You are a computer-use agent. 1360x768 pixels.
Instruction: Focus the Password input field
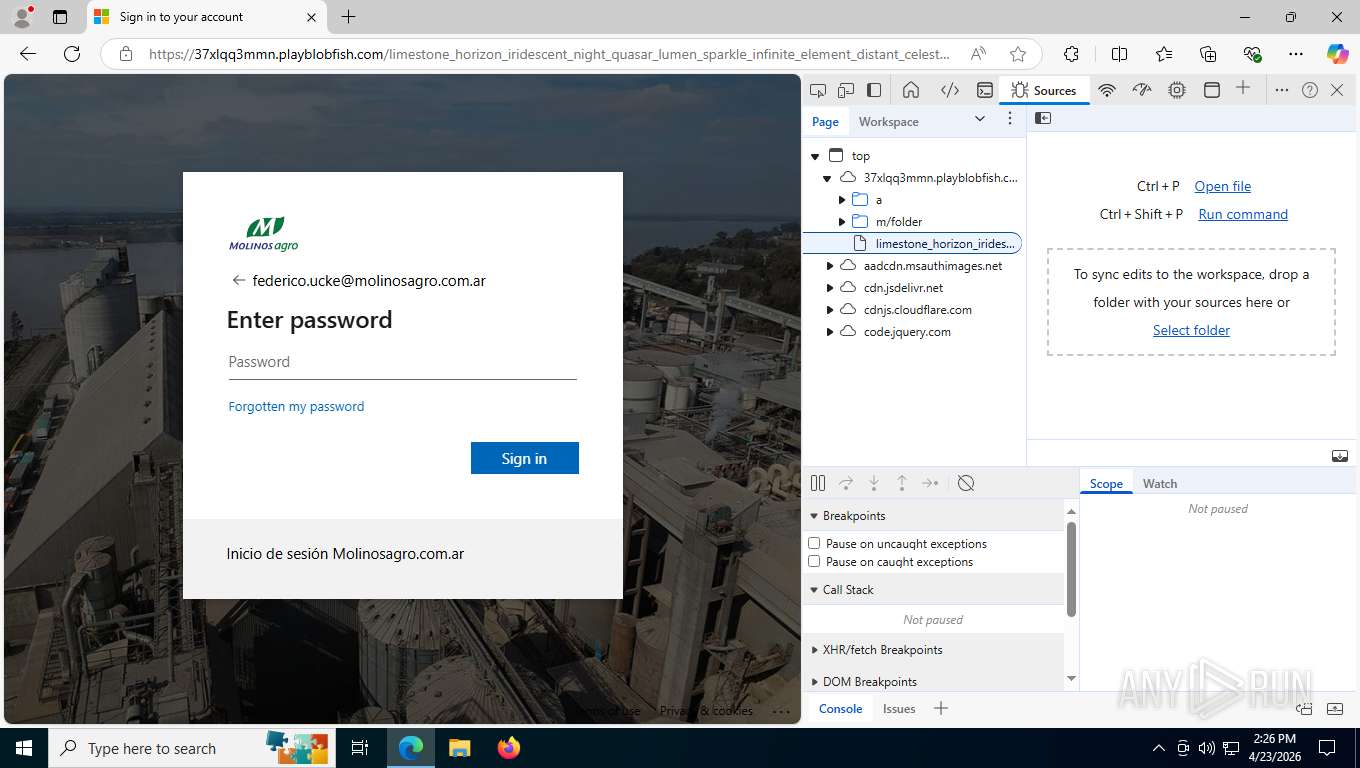[x=402, y=363]
